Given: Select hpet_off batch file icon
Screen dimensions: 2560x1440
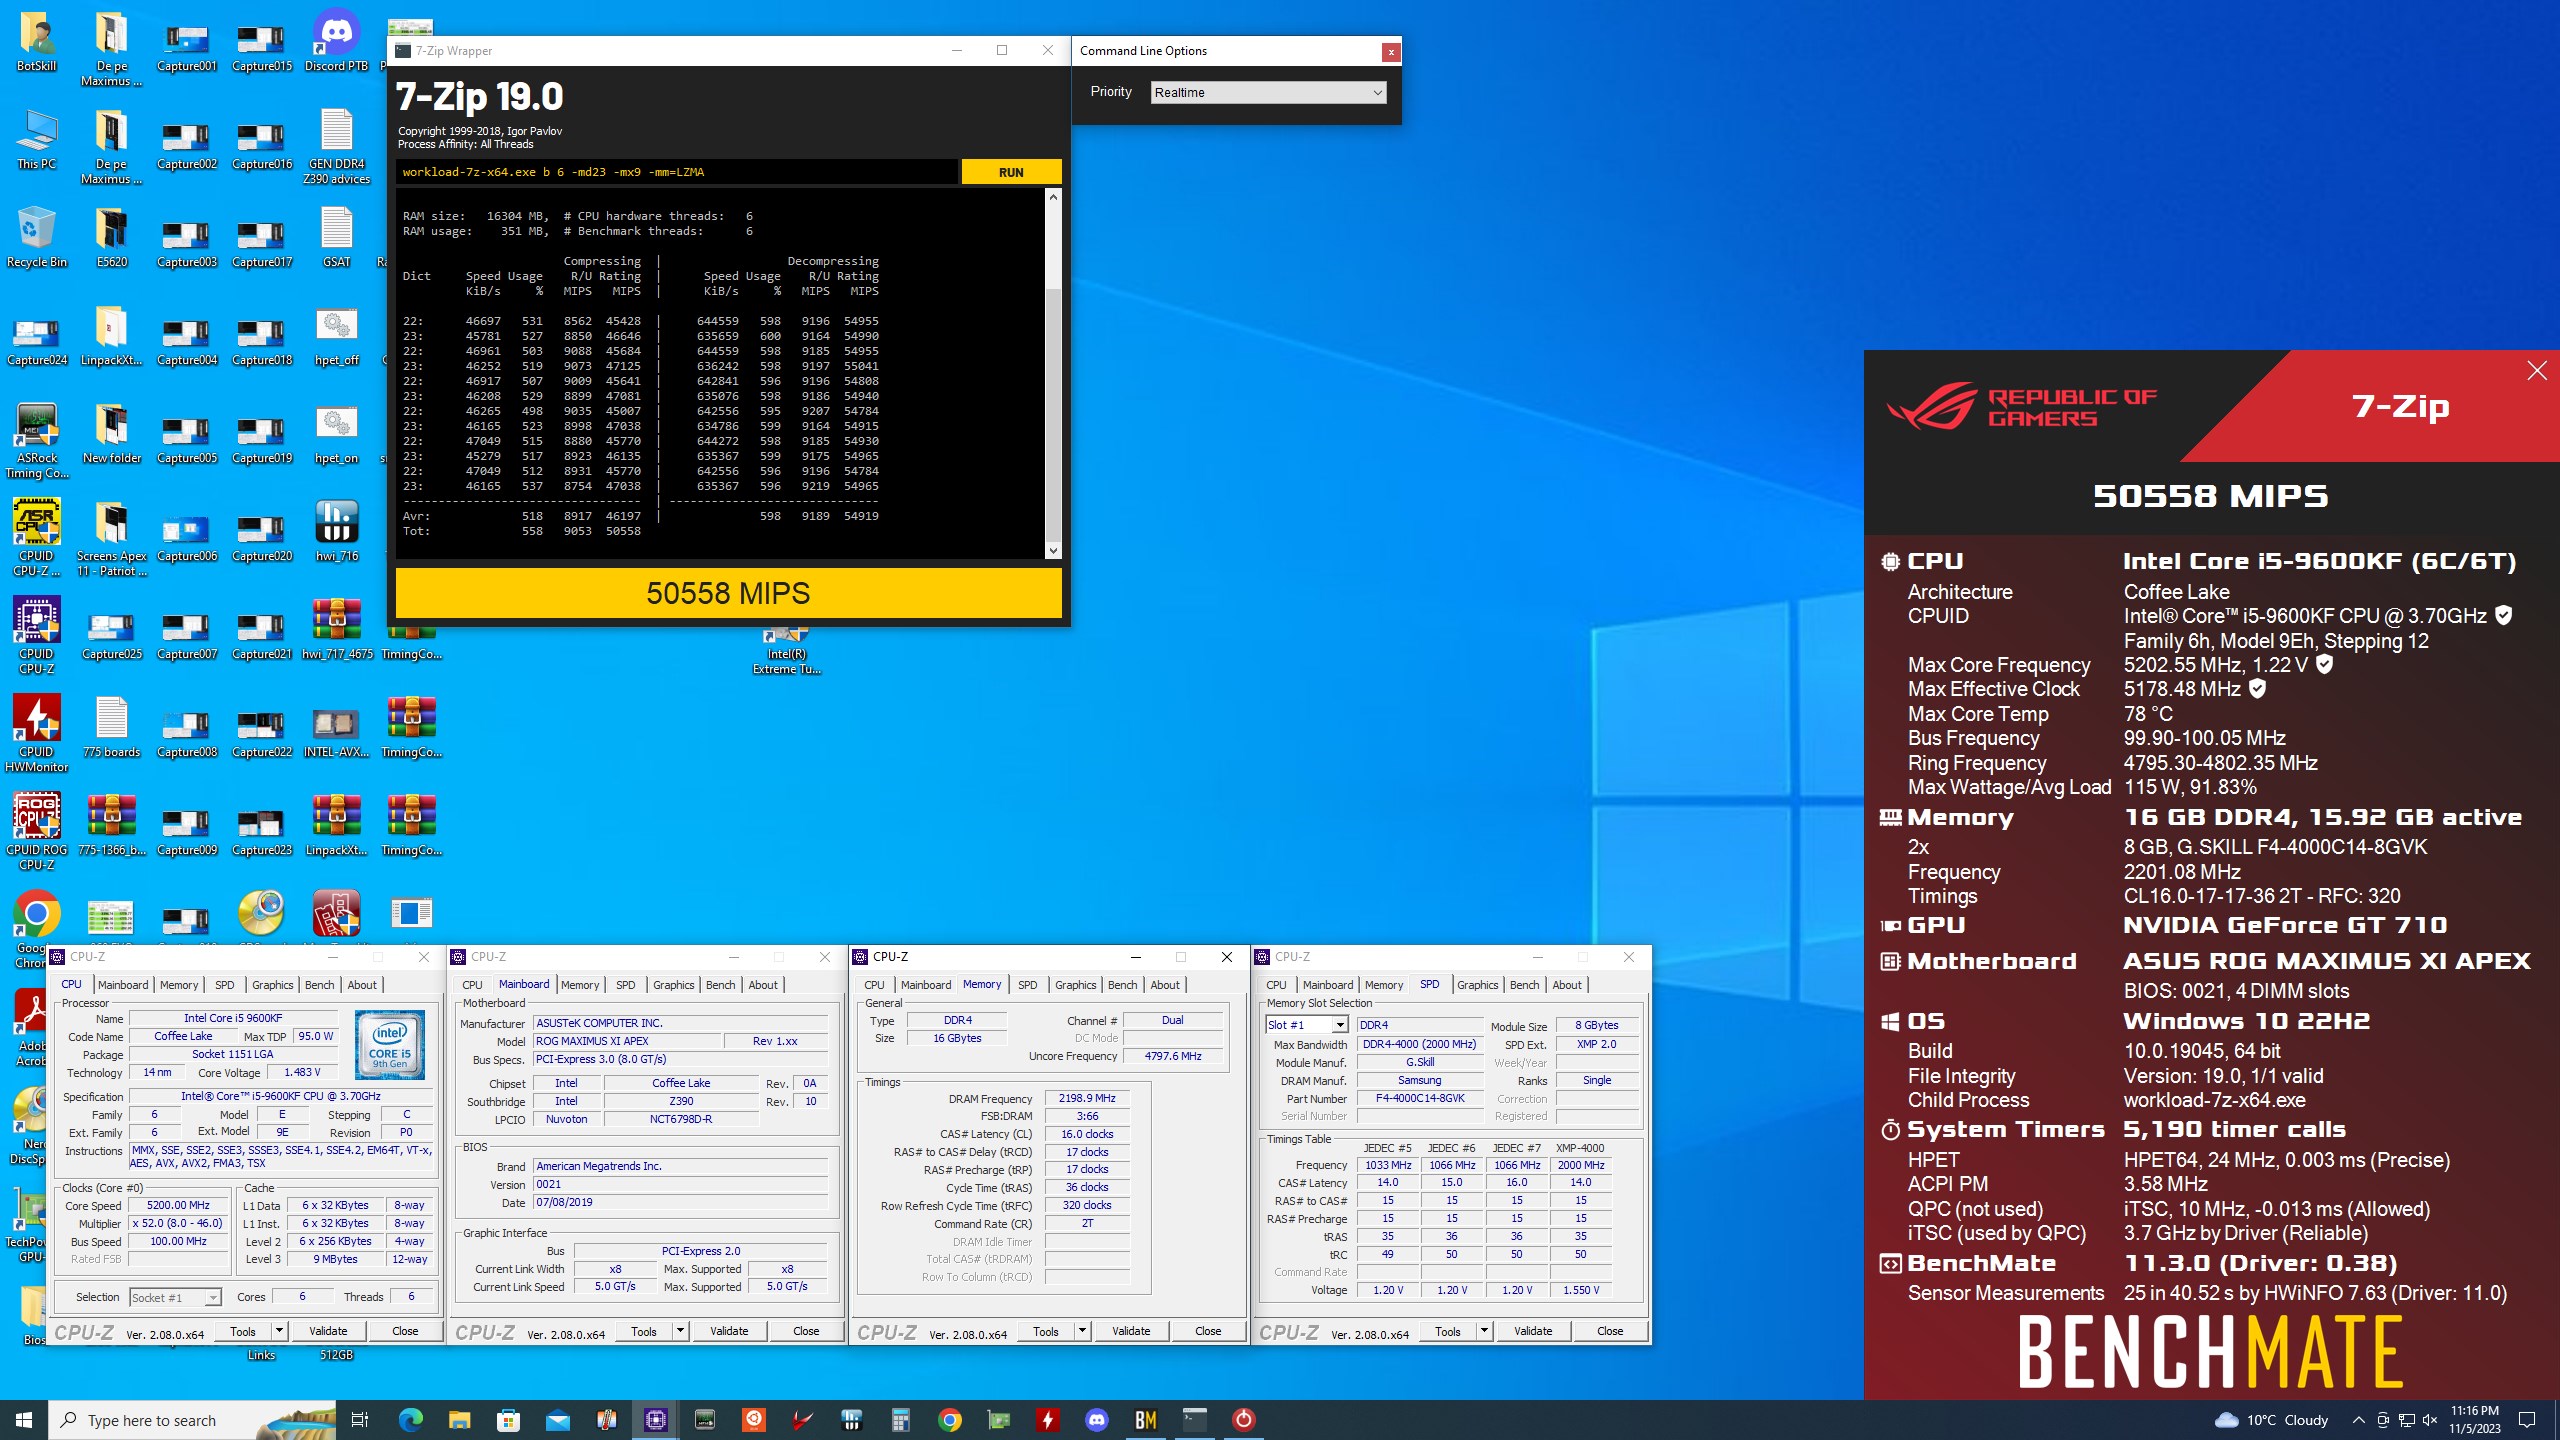Looking at the screenshot, I should coord(337,336).
